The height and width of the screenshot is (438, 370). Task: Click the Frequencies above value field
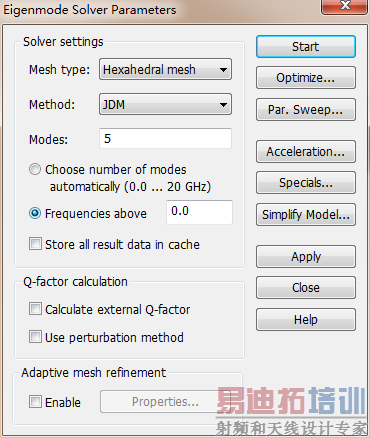tap(199, 212)
